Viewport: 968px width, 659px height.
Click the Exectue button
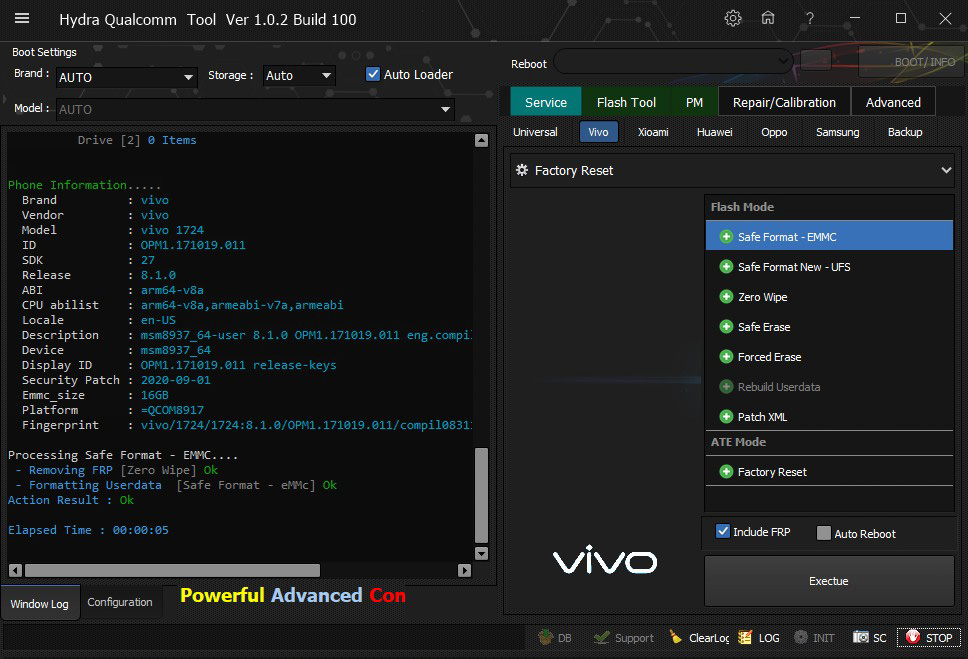(828, 581)
